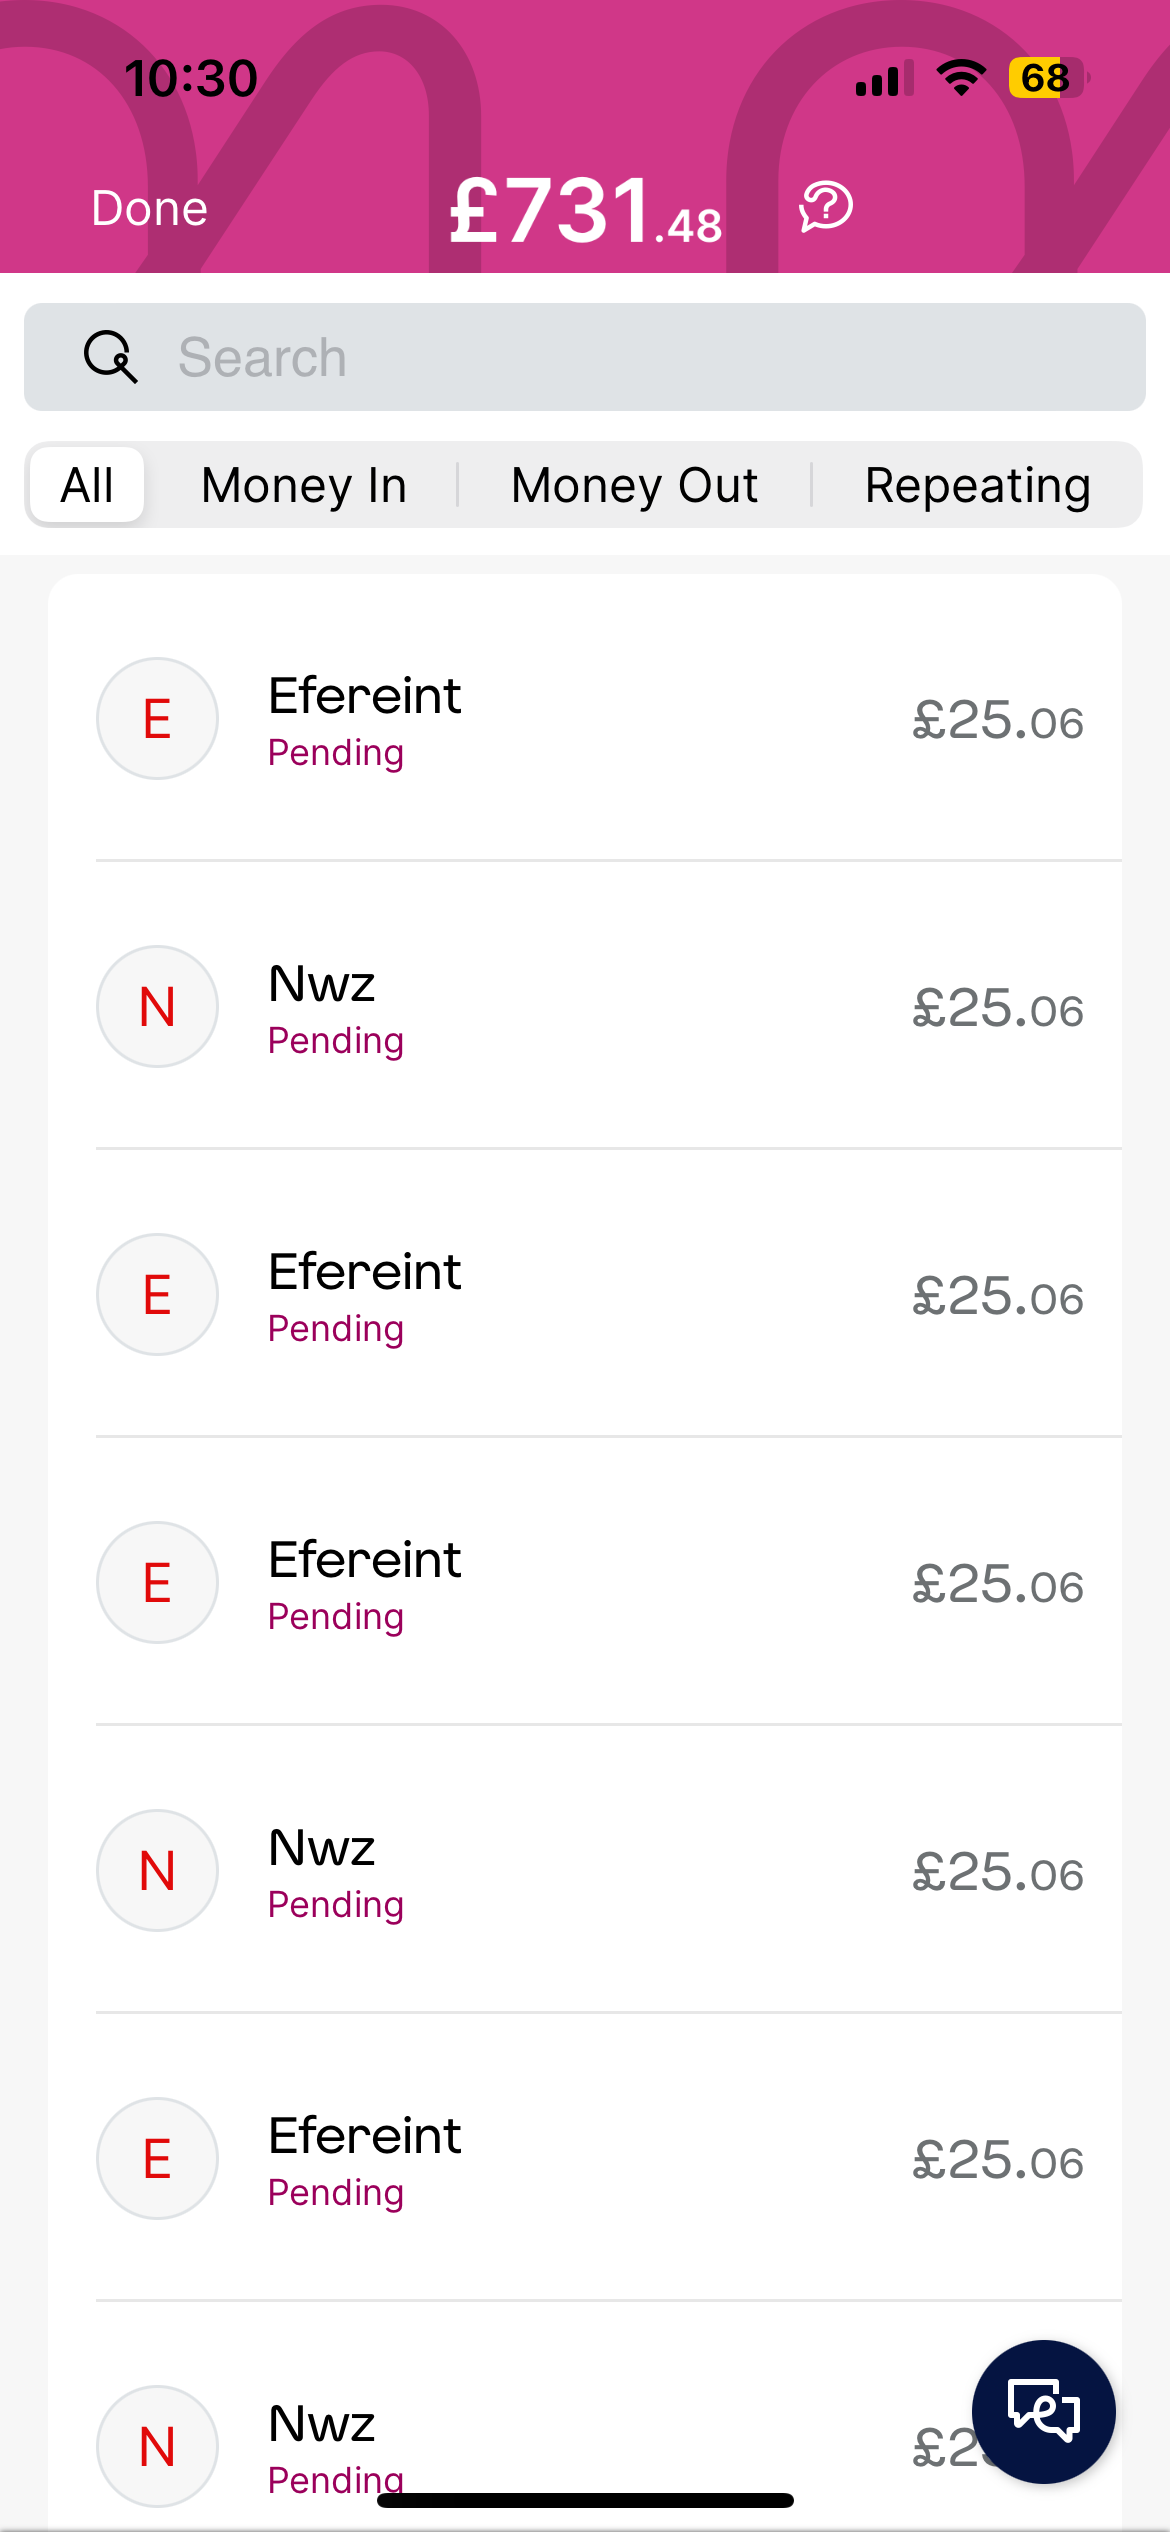Tap the first Nwz 'N' avatar

(x=157, y=1007)
